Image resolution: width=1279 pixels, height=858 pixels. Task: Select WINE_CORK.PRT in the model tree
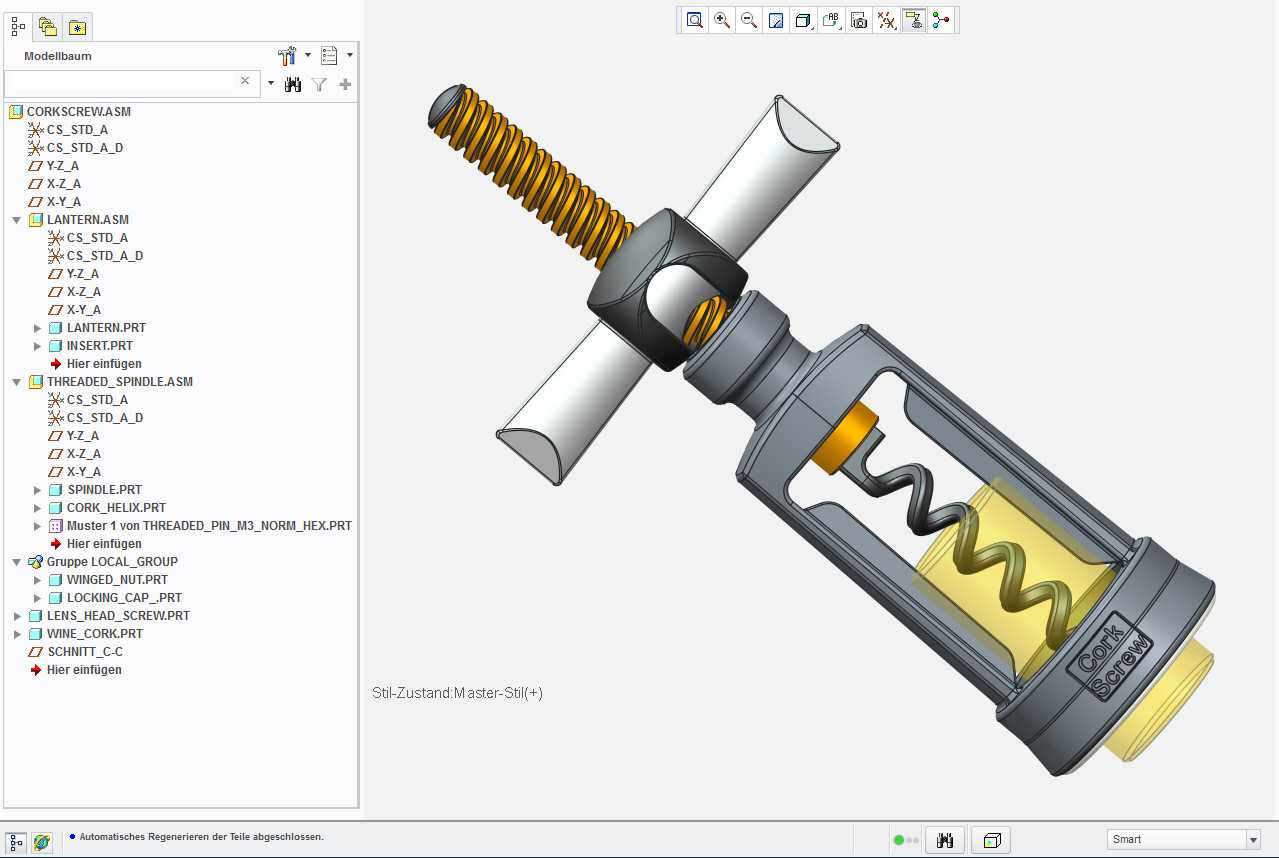(95, 634)
